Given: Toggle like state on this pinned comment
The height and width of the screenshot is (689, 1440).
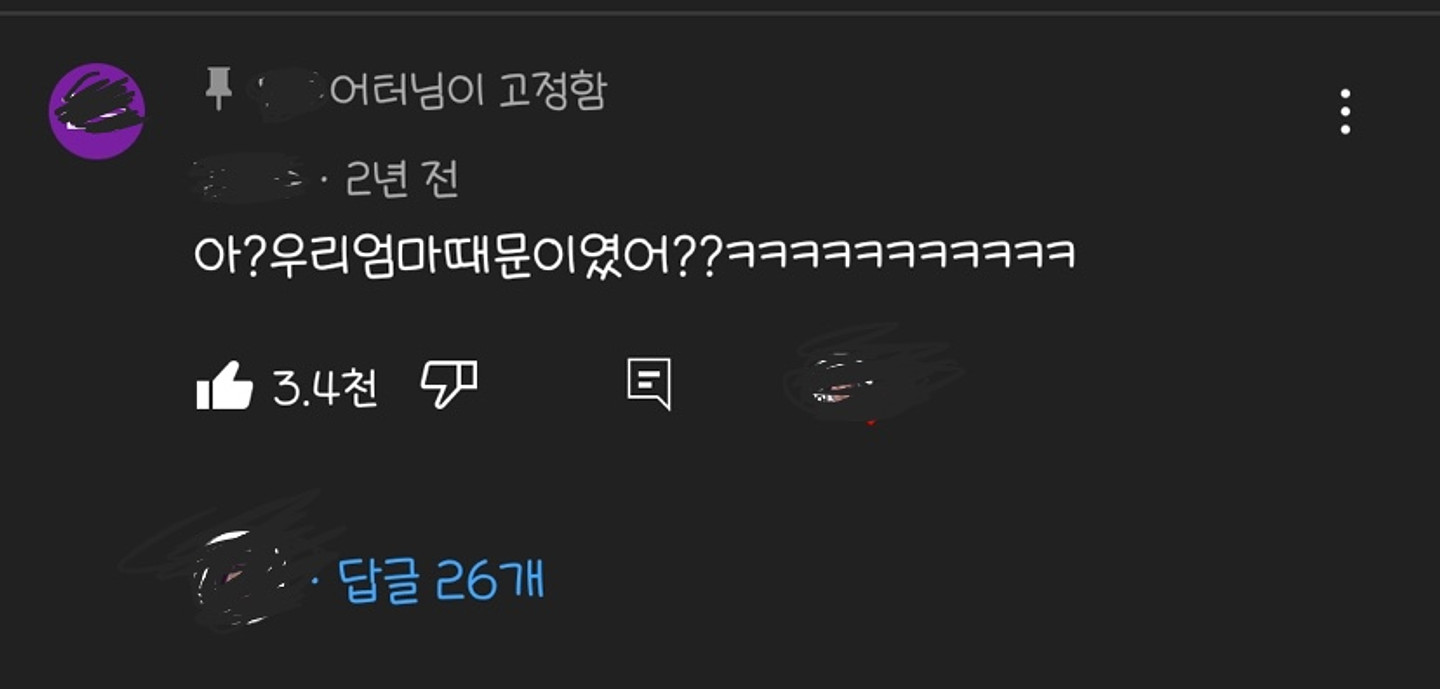Looking at the screenshot, I should click(x=224, y=385).
